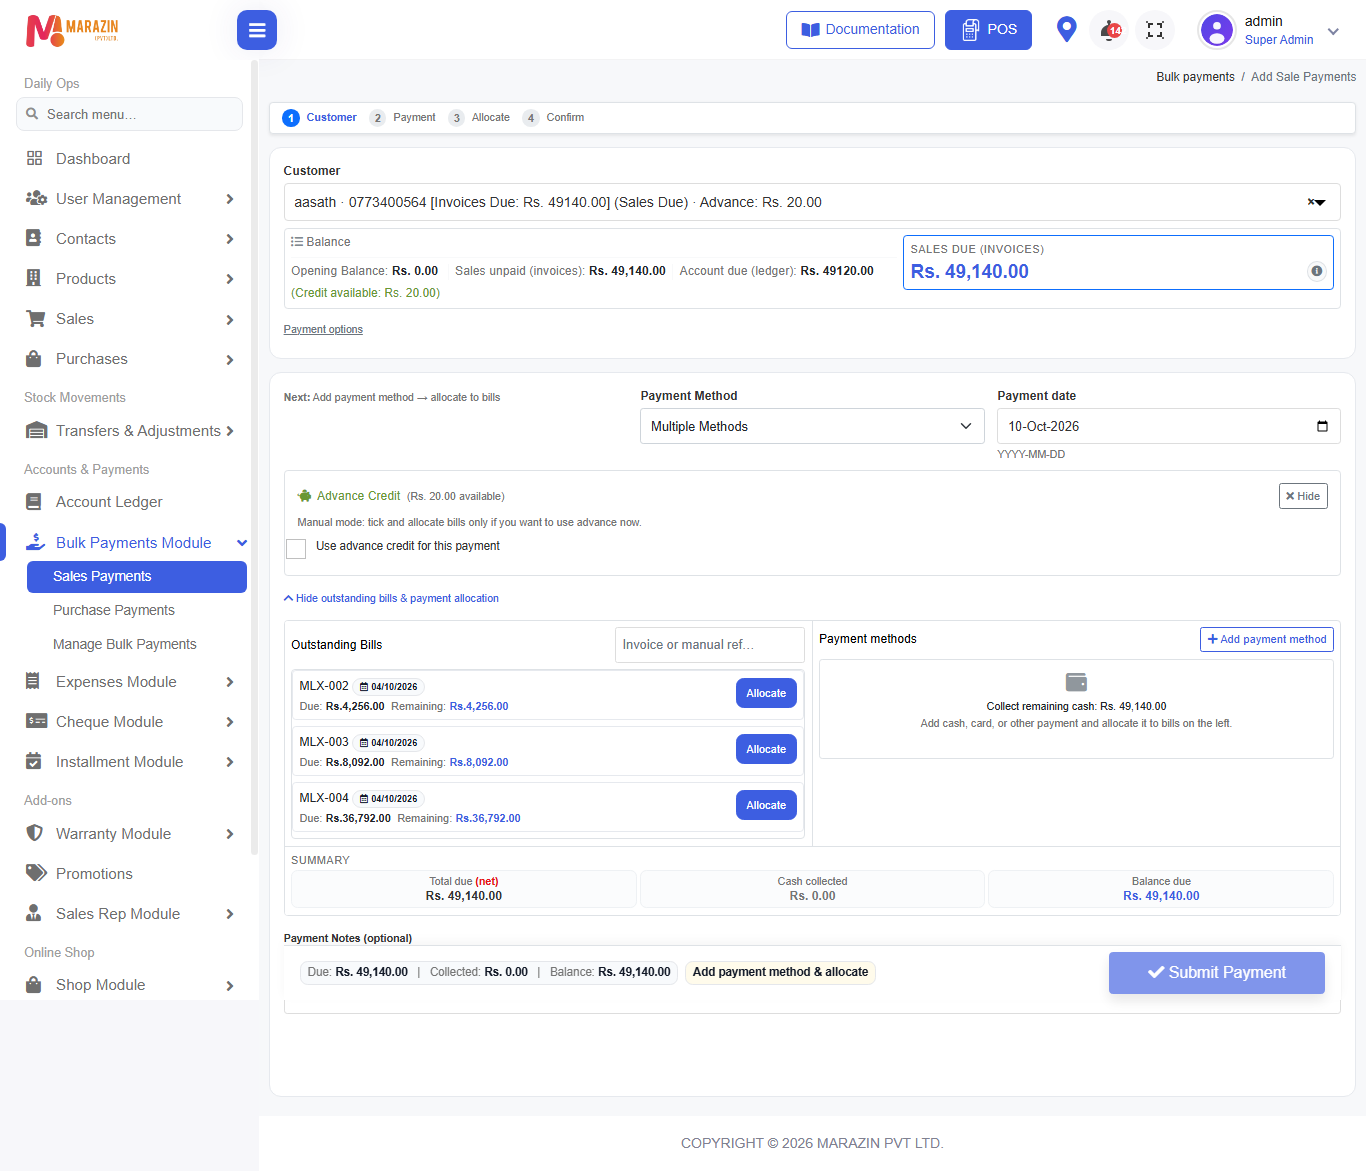Click the Bulk Payments Module hand icon

(x=36, y=542)
